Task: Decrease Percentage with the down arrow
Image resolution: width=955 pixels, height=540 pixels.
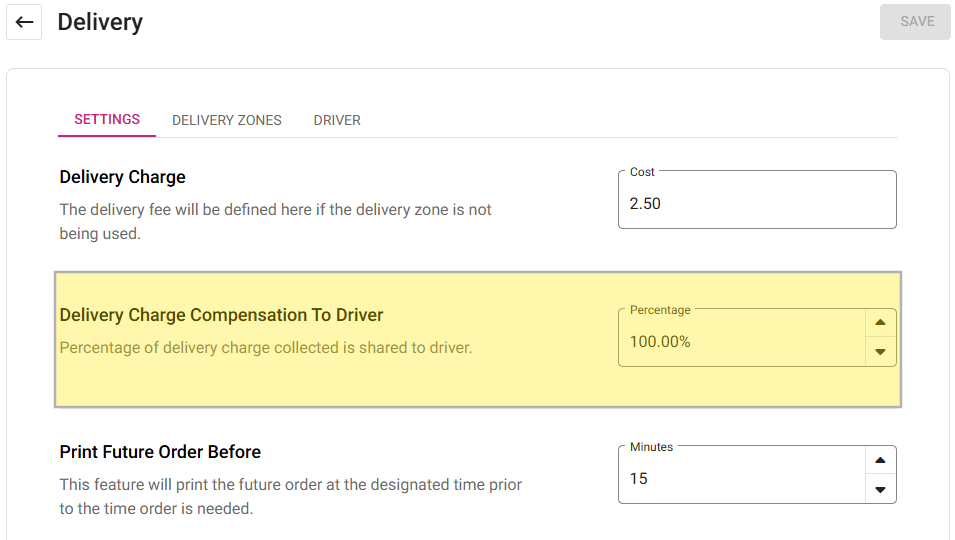Action: pos(880,352)
